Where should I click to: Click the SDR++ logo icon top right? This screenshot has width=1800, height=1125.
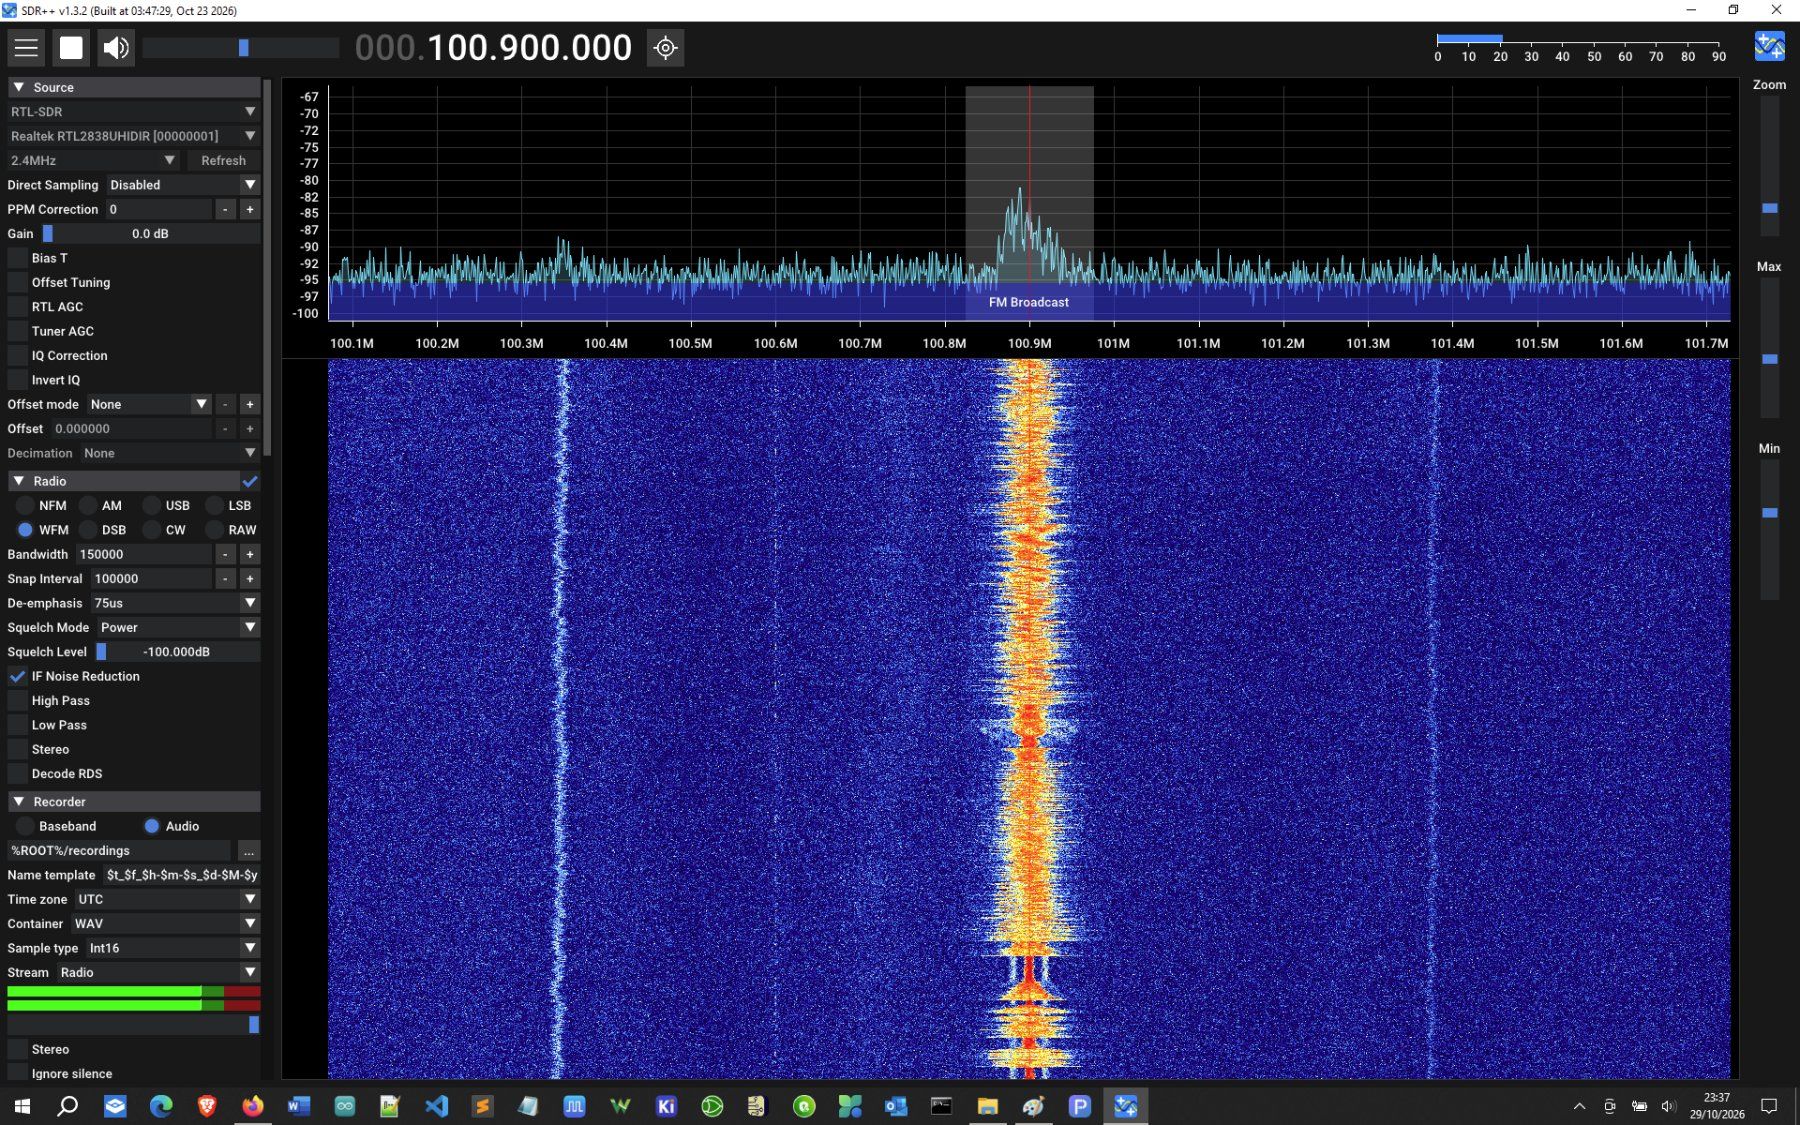(x=1769, y=46)
